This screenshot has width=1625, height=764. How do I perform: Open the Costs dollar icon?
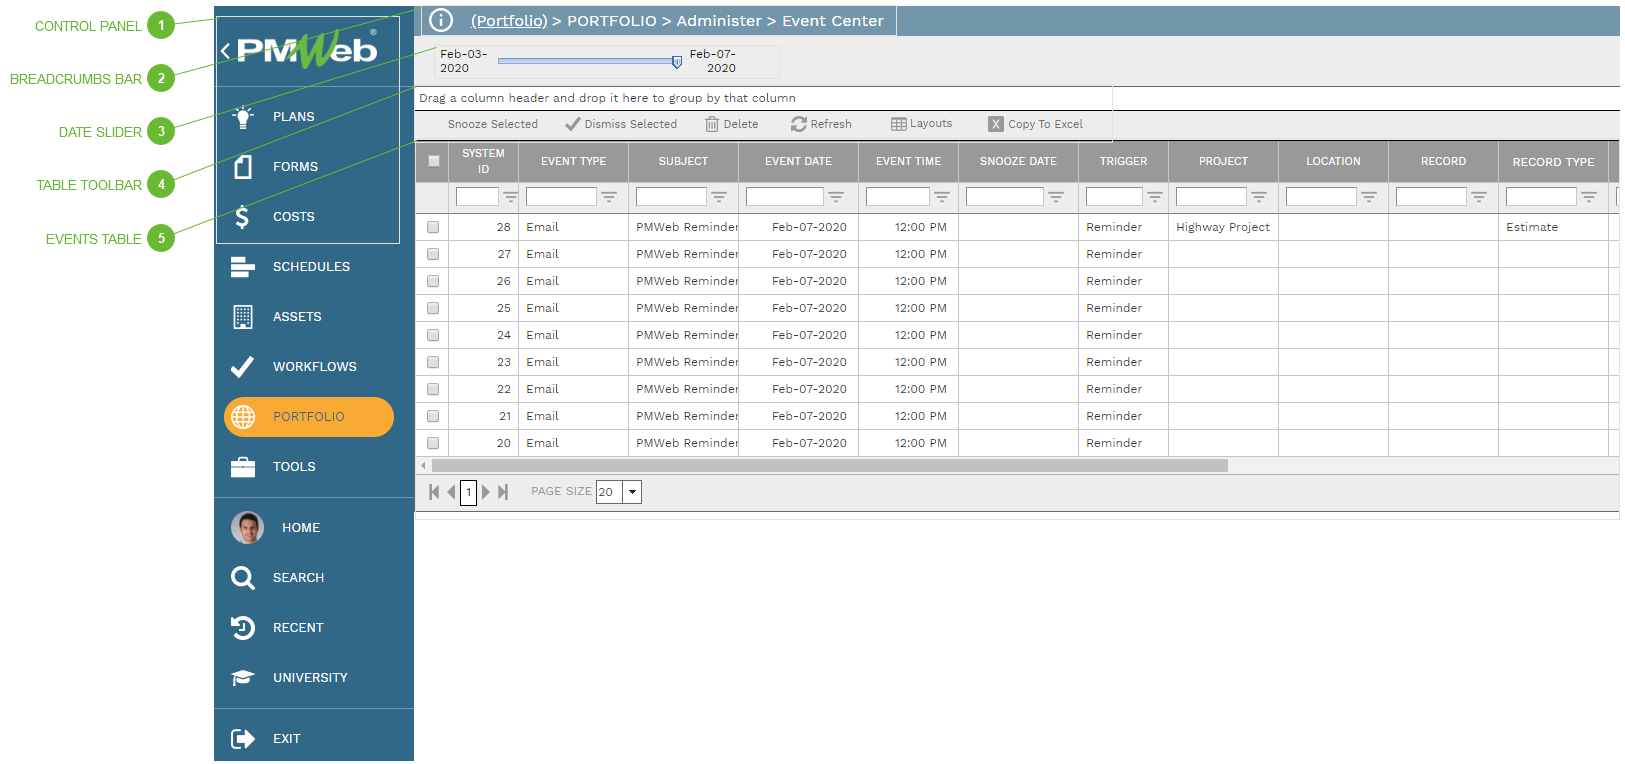[242, 217]
